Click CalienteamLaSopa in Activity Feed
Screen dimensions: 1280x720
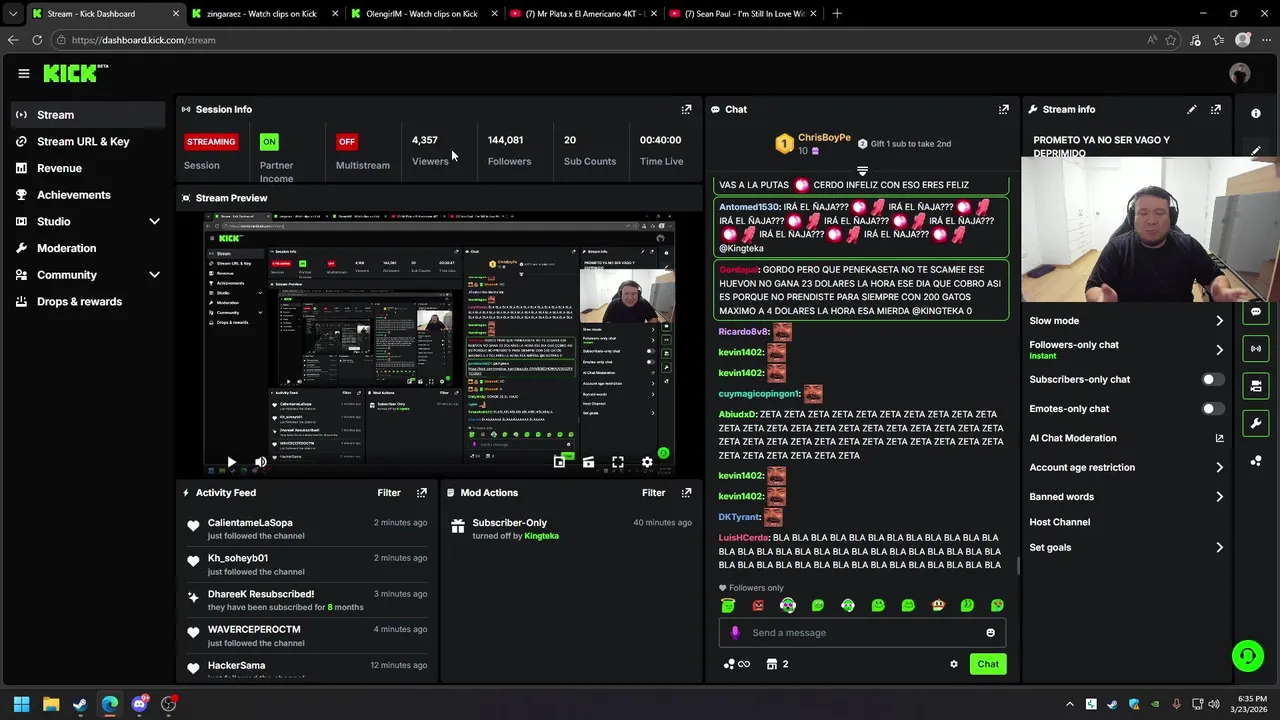click(250, 523)
